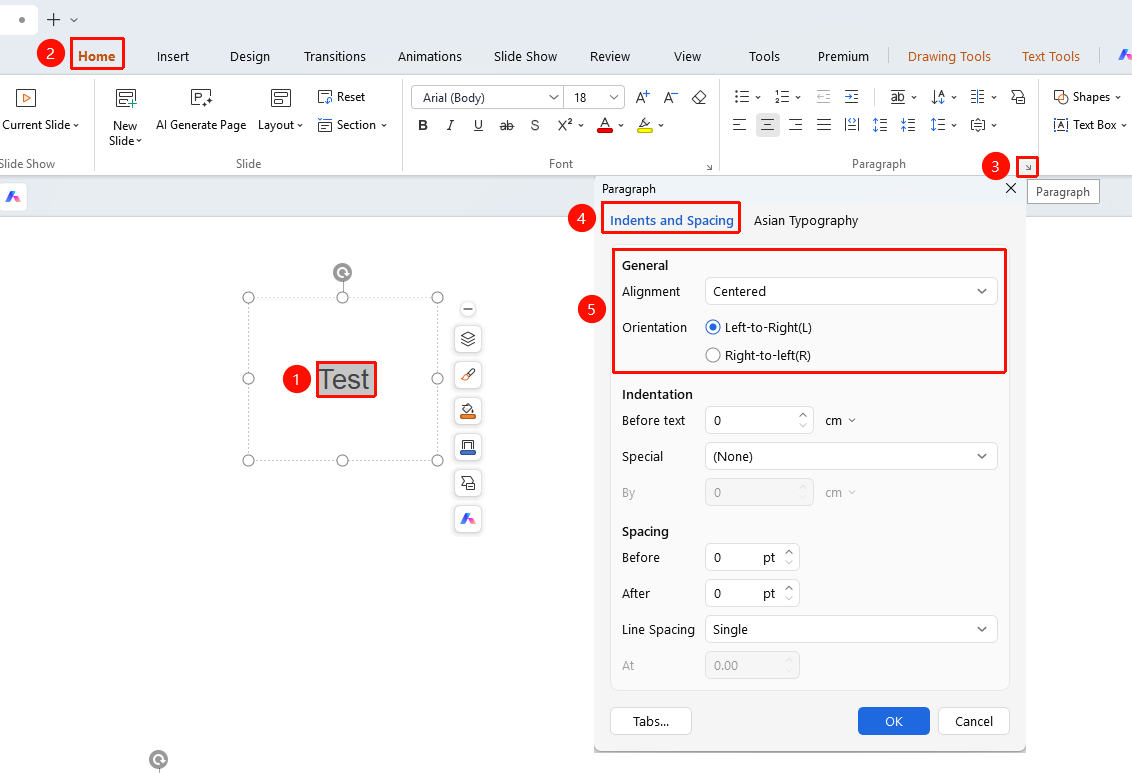Open the Special indentation dropdown
Viewport: 1132px width, 773px height.
(x=851, y=456)
